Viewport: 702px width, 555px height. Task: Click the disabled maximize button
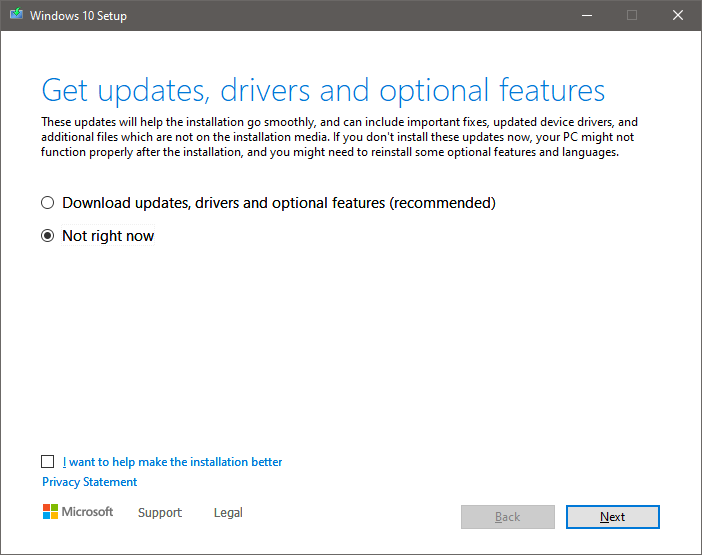coord(632,15)
